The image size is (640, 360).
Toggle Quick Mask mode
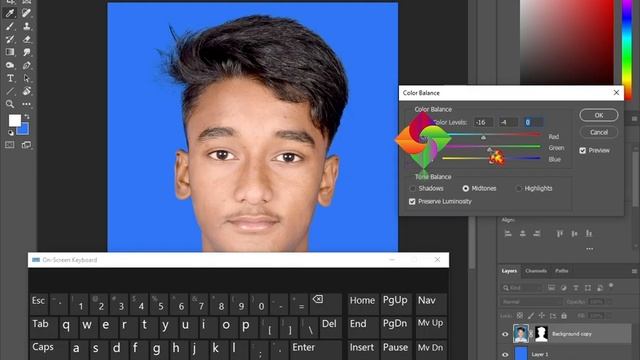click(x=10, y=145)
